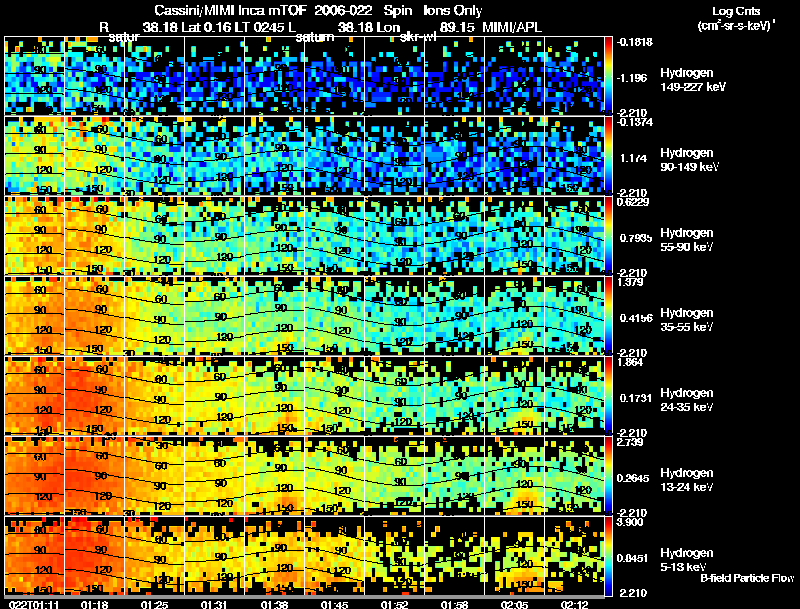The height and width of the screenshot is (609, 800).
Task: Click the '3.900' colorbar value
Action: coord(630,522)
